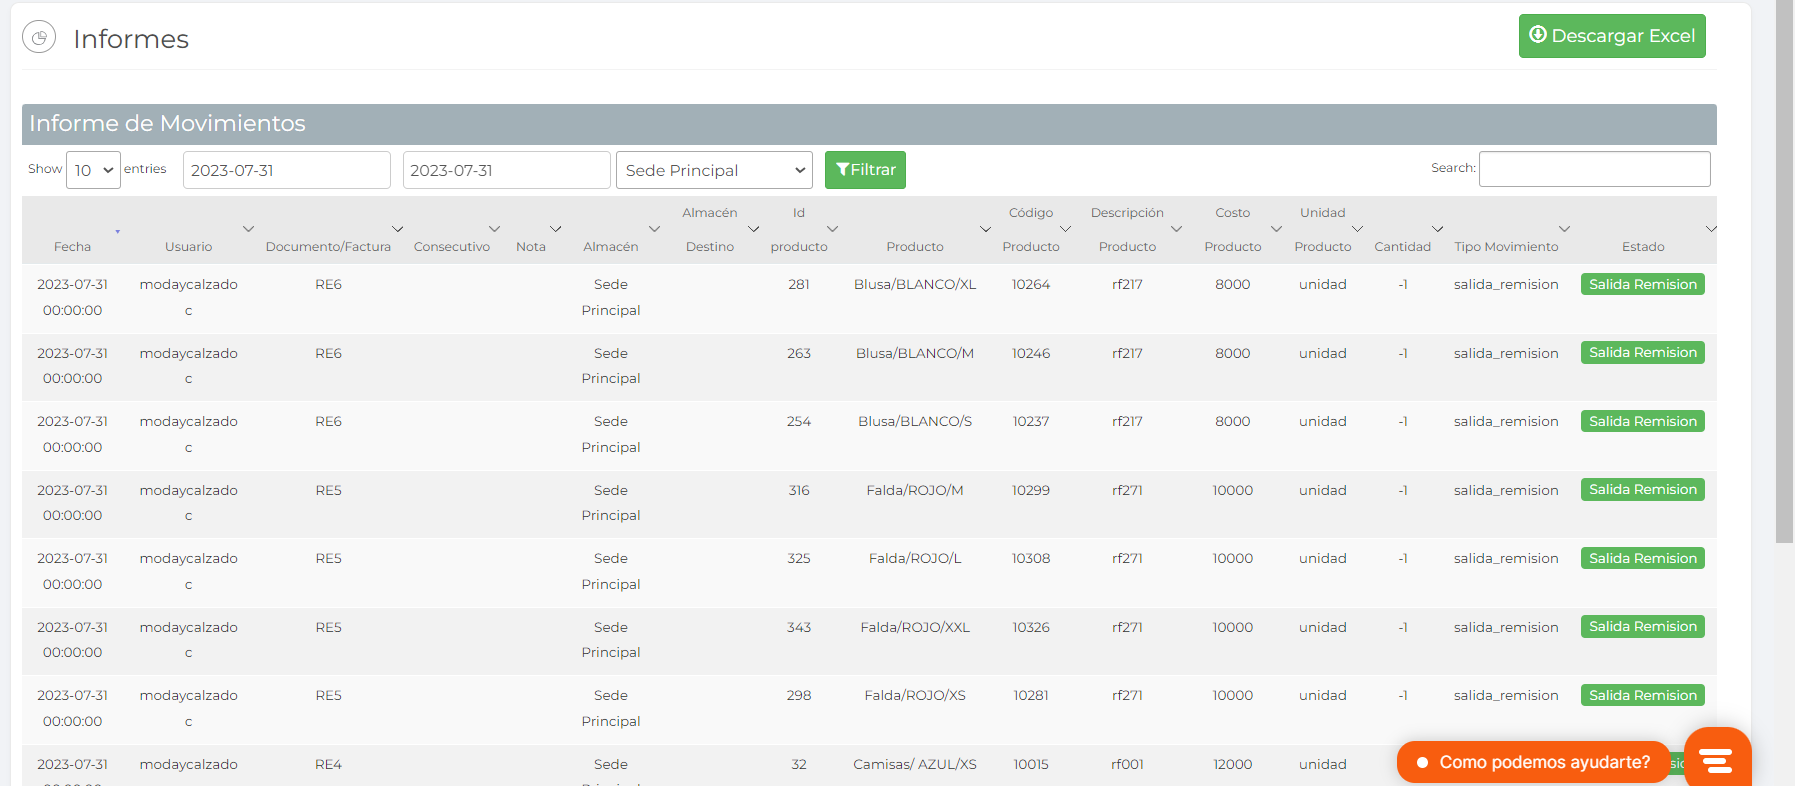The image size is (1795, 786).
Task: Download report with Descargar Excel button
Action: tap(1612, 36)
